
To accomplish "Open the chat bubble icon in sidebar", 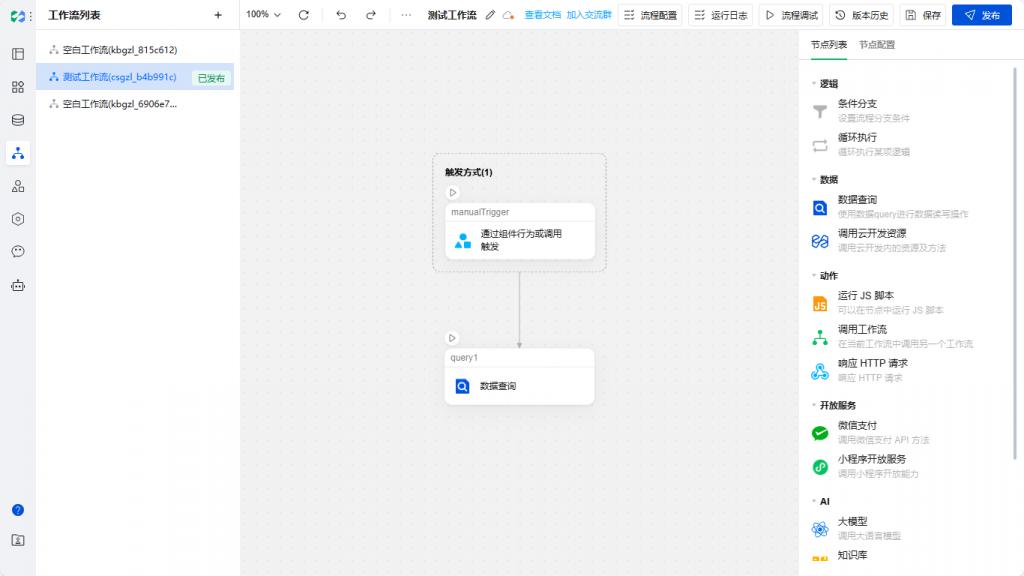I will [18, 251].
